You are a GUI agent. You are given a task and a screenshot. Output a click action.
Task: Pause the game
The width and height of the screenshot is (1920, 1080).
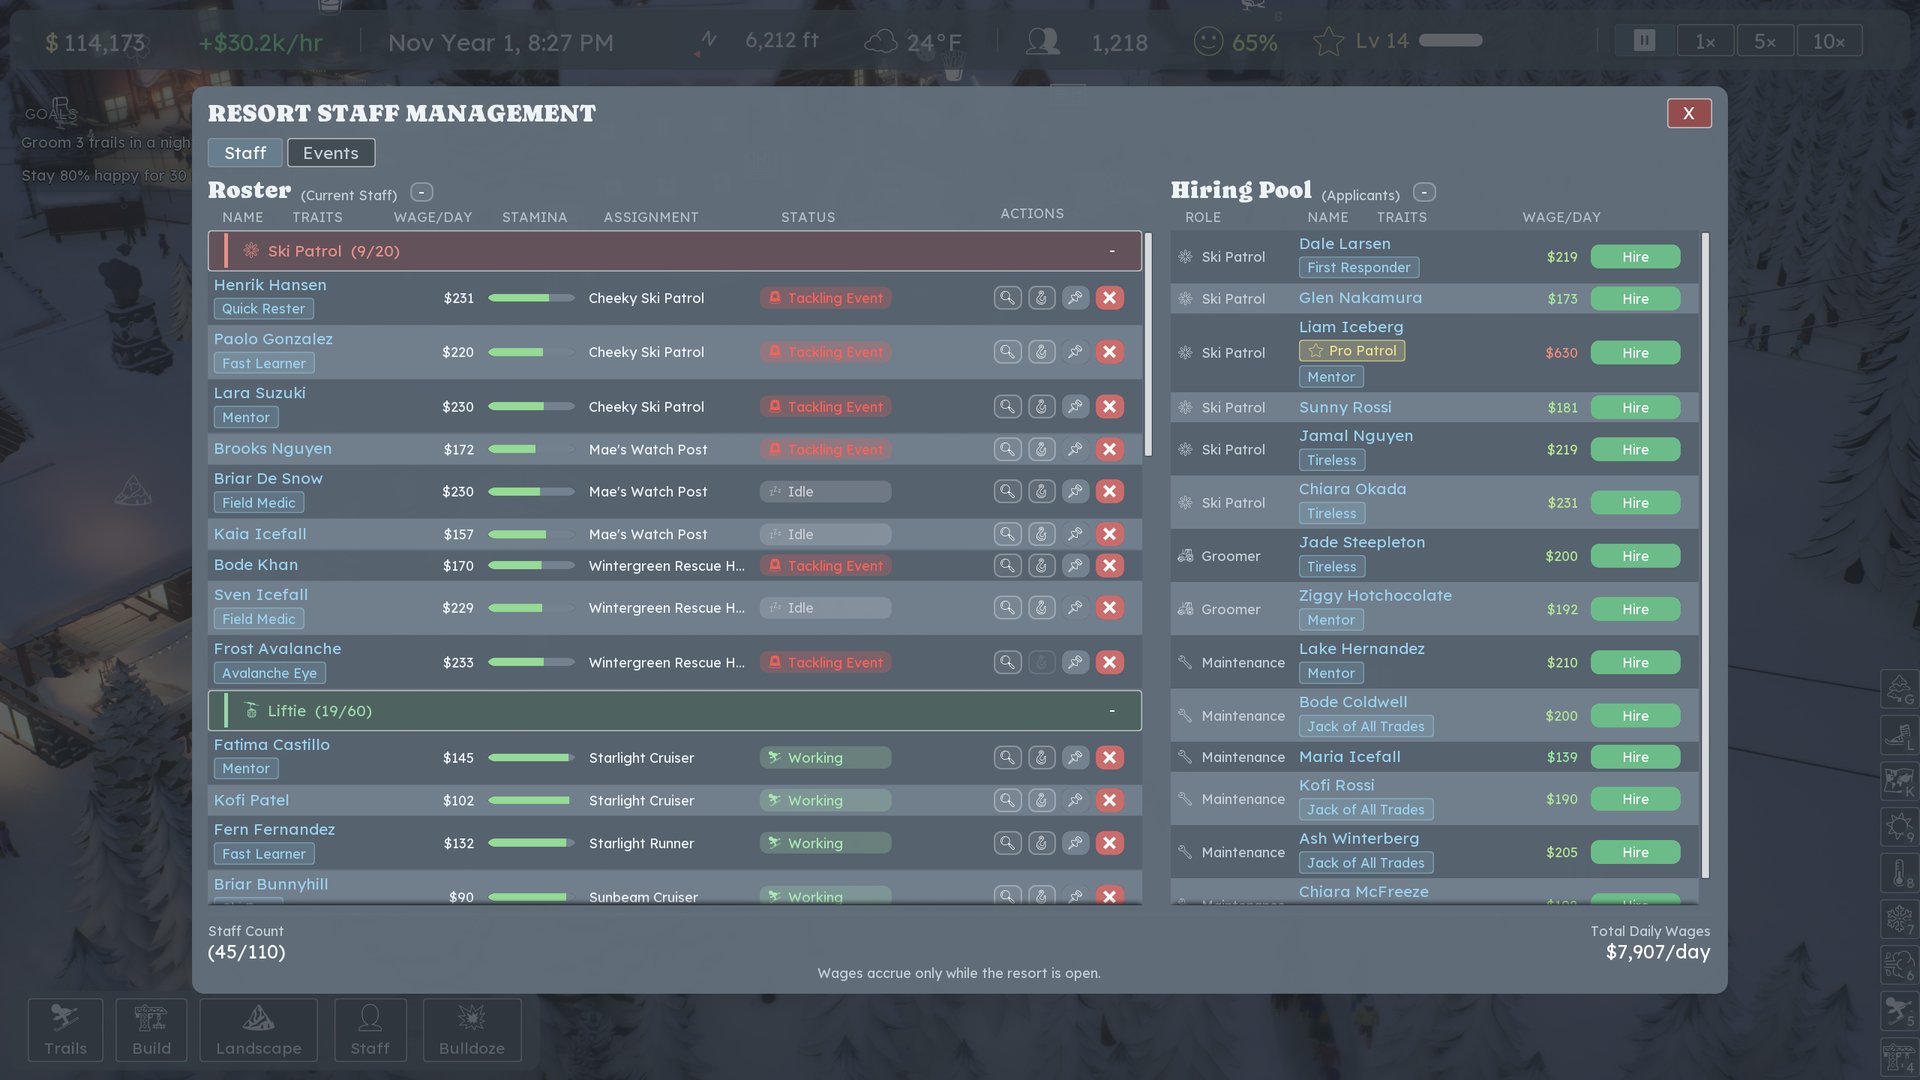tap(1644, 41)
